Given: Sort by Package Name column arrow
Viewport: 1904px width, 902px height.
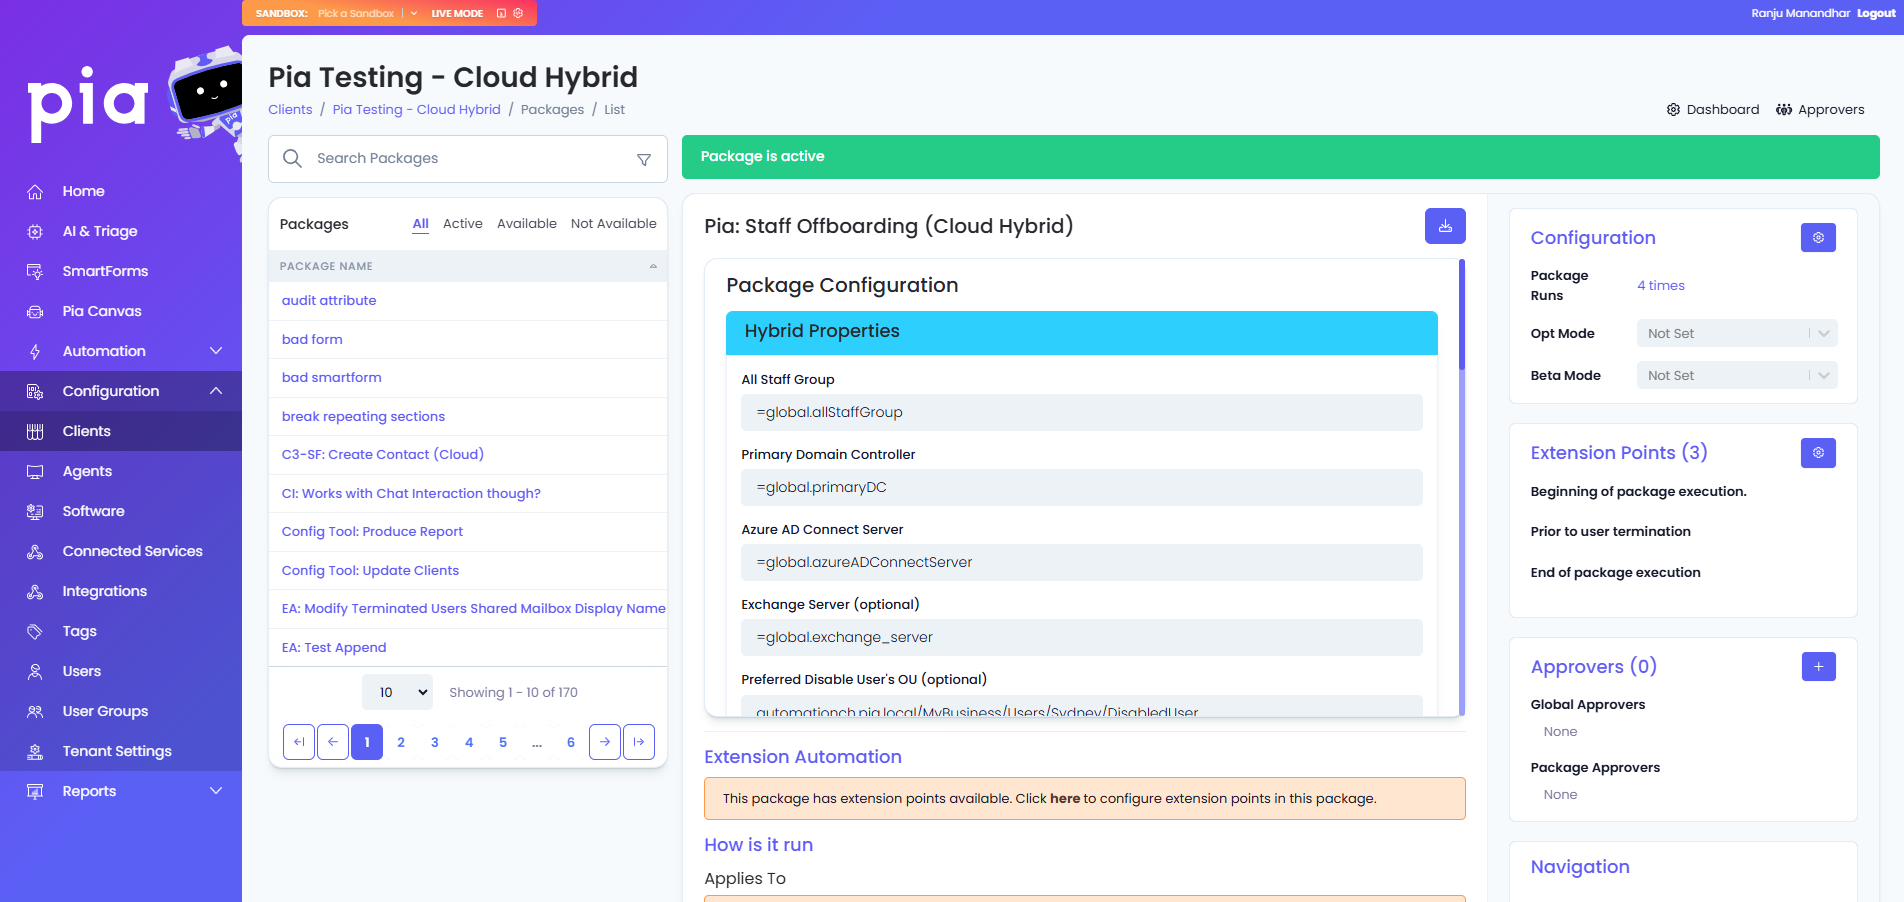Looking at the screenshot, I should click(x=653, y=266).
